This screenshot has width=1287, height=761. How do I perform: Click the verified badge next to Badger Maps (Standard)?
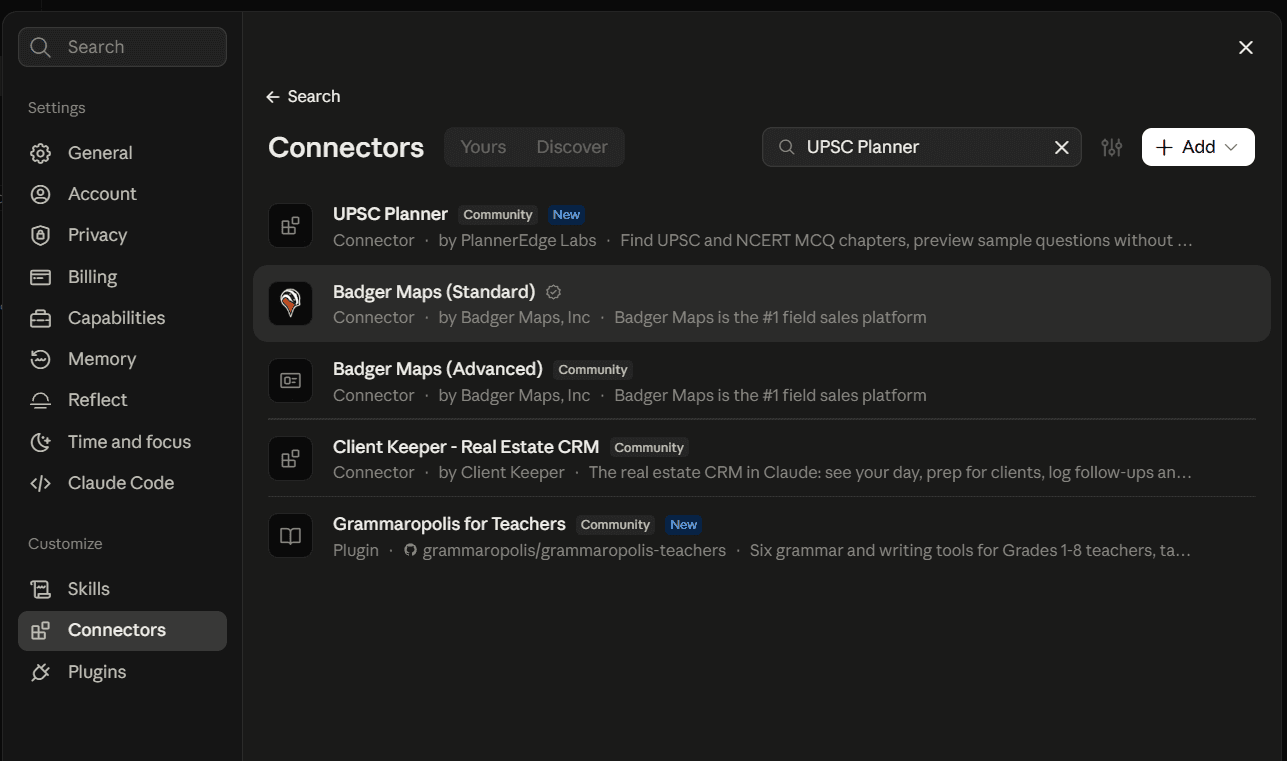click(554, 292)
